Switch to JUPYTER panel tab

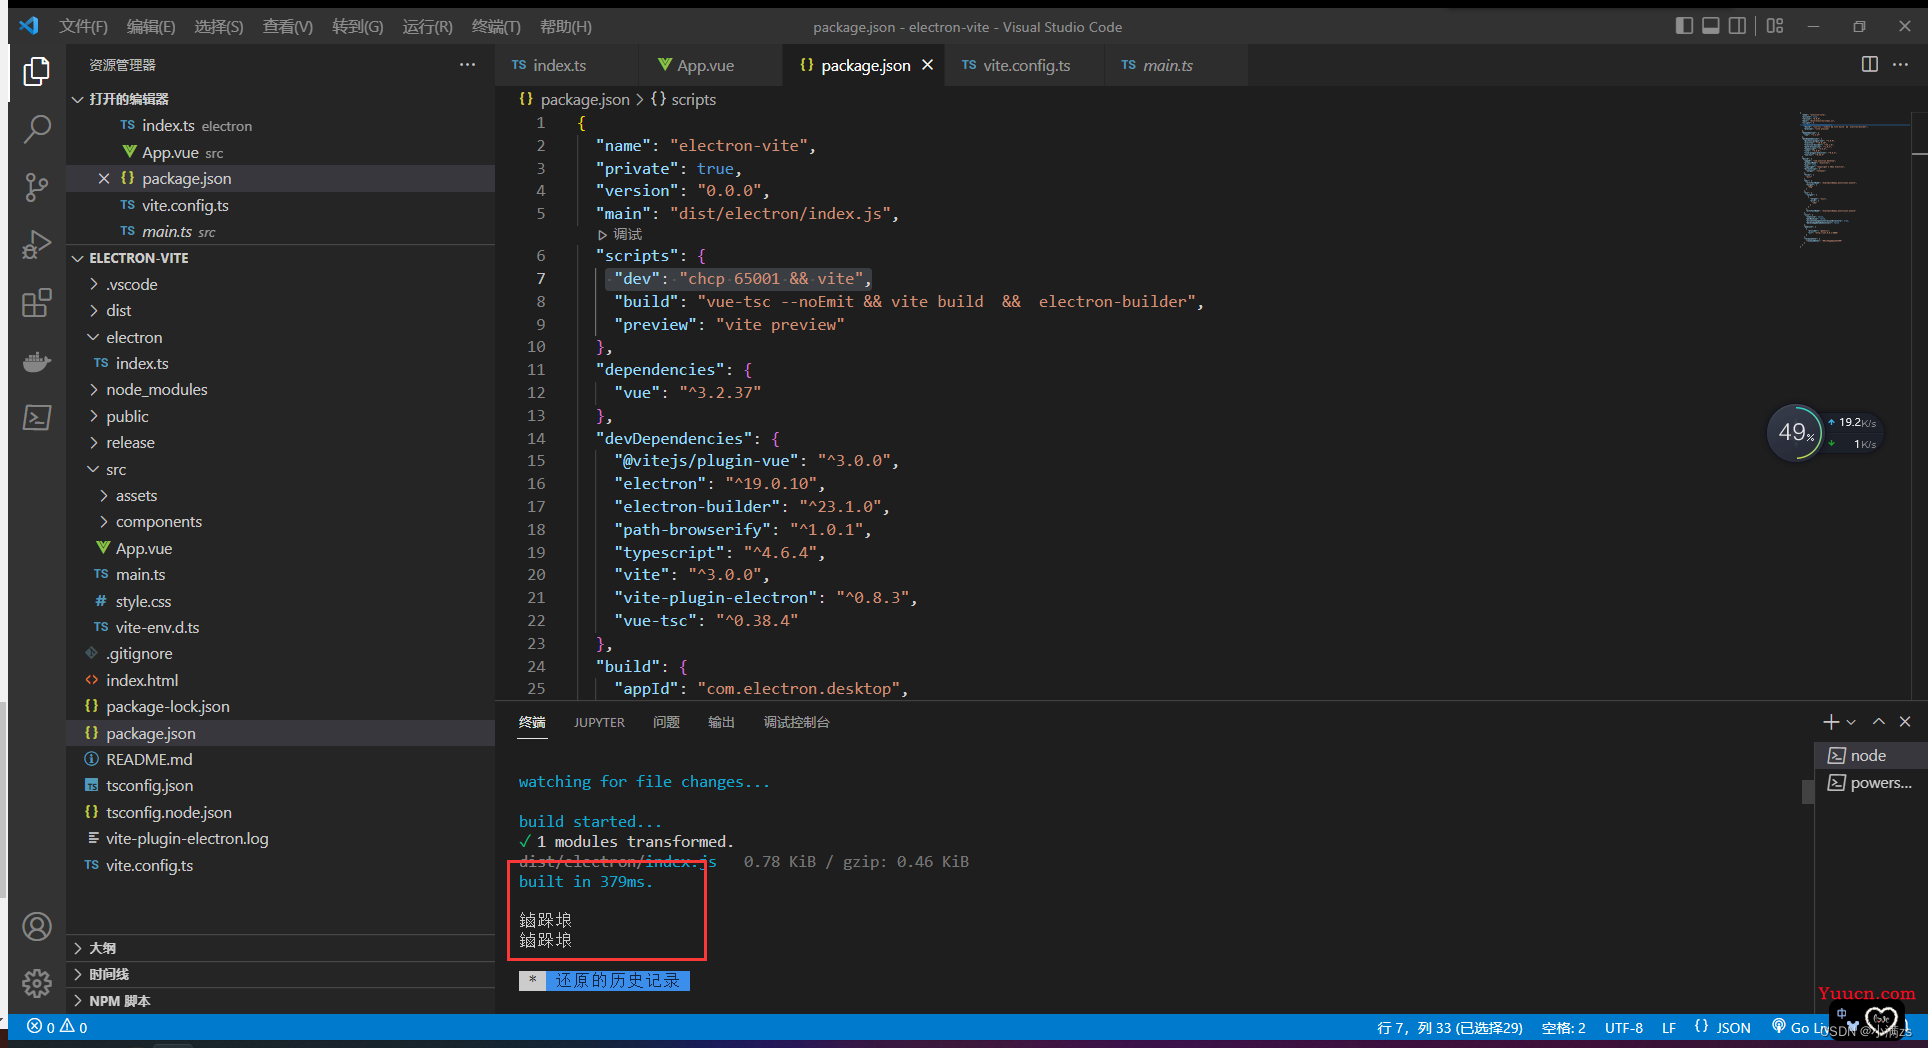pyautogui.click(x=599, y=722)
